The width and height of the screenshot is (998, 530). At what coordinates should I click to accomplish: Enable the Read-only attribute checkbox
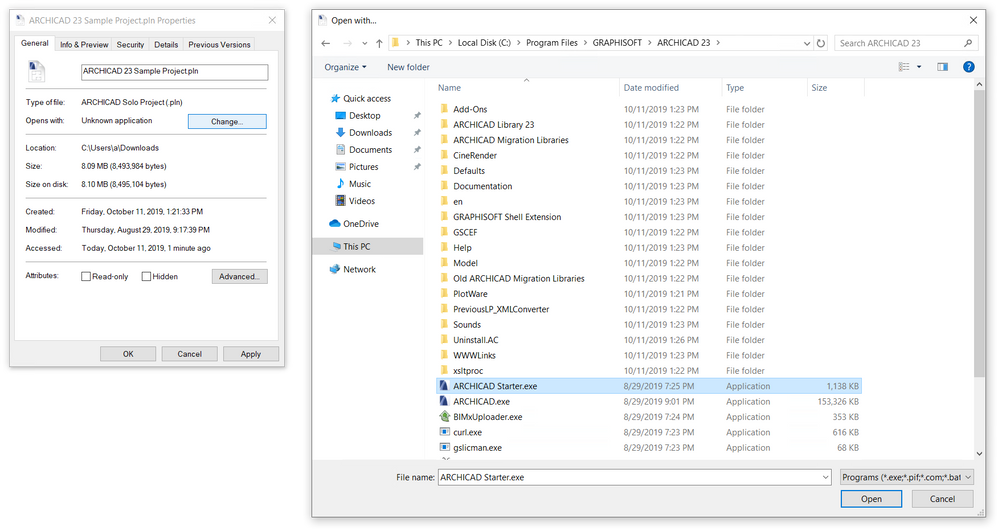pyautogui.click(x=86, y=276)
